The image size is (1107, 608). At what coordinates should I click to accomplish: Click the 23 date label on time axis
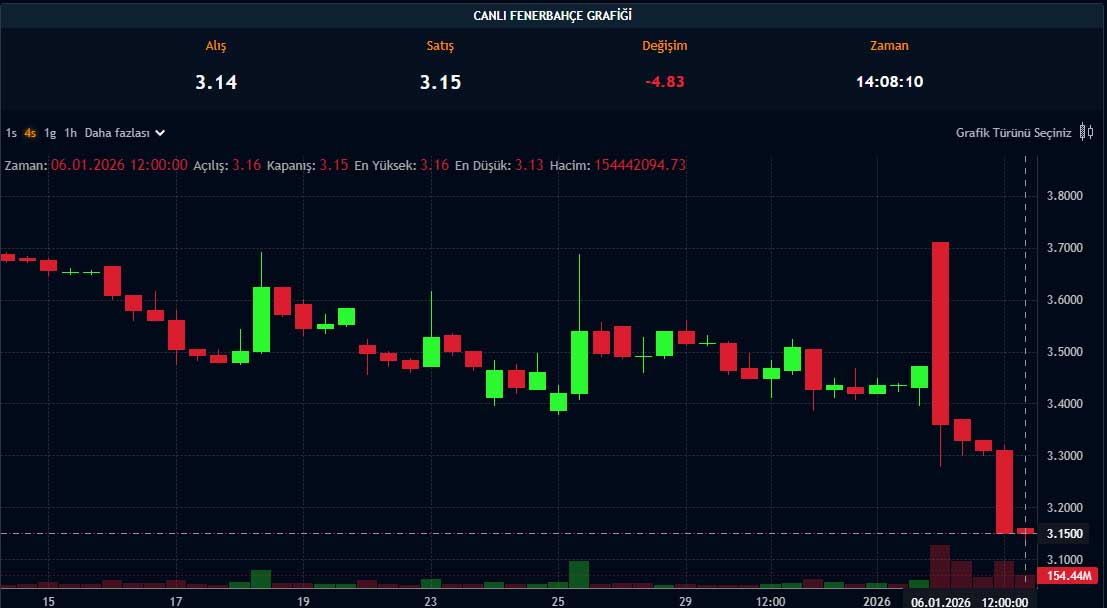click(x=430, y=601)
